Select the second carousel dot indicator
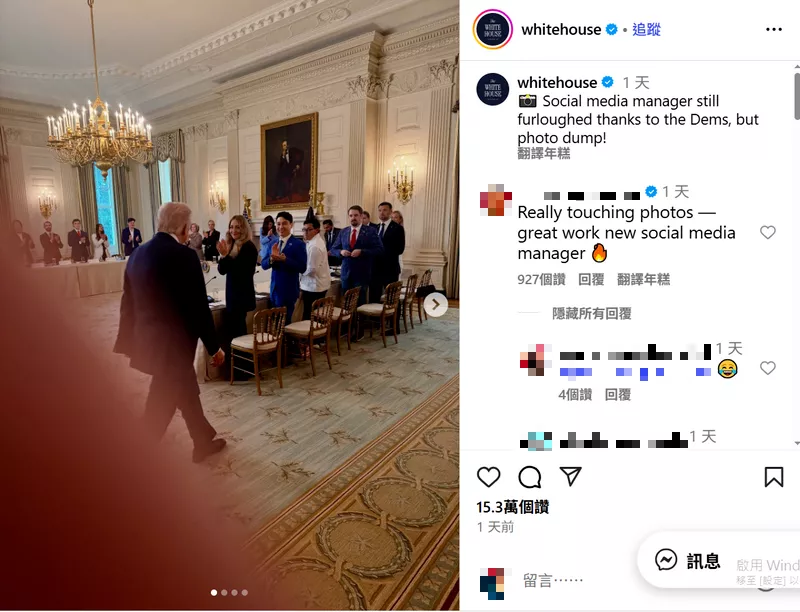Screen dimensions: 800x612 (x=224, y=593)
